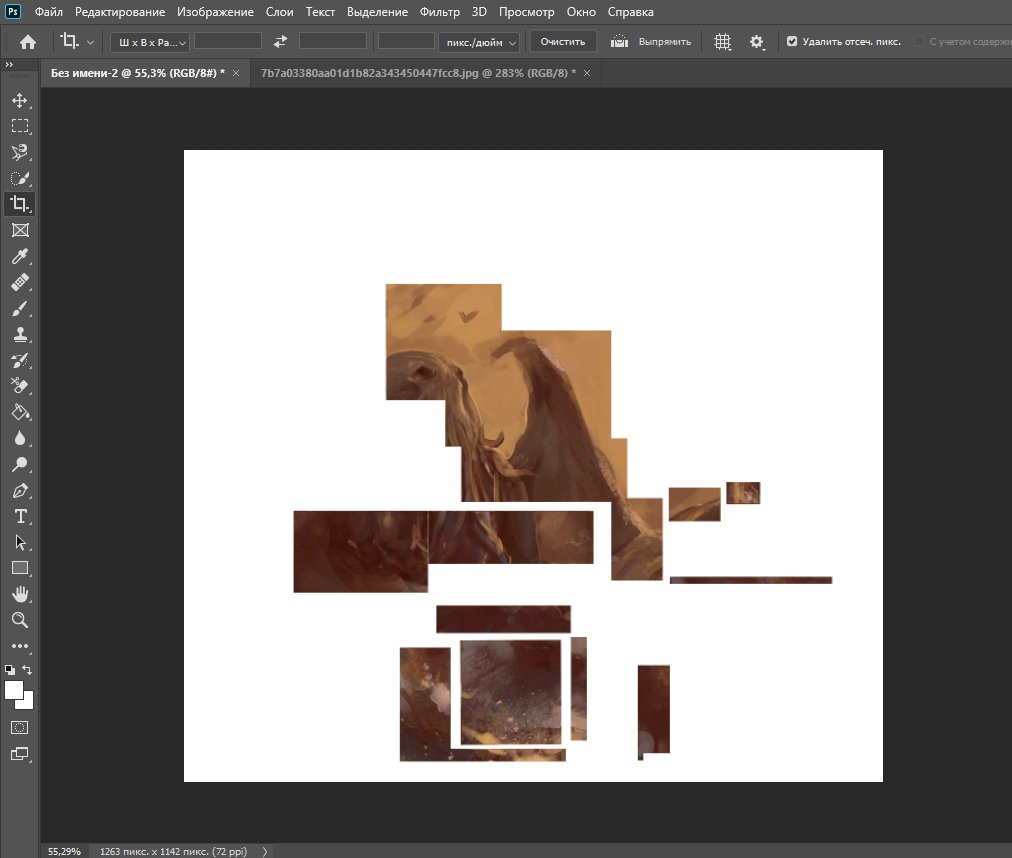Expand the status bar info arrow
Image resolution: width=1012 pixels, height=858 pixels.
coord(265,852)
